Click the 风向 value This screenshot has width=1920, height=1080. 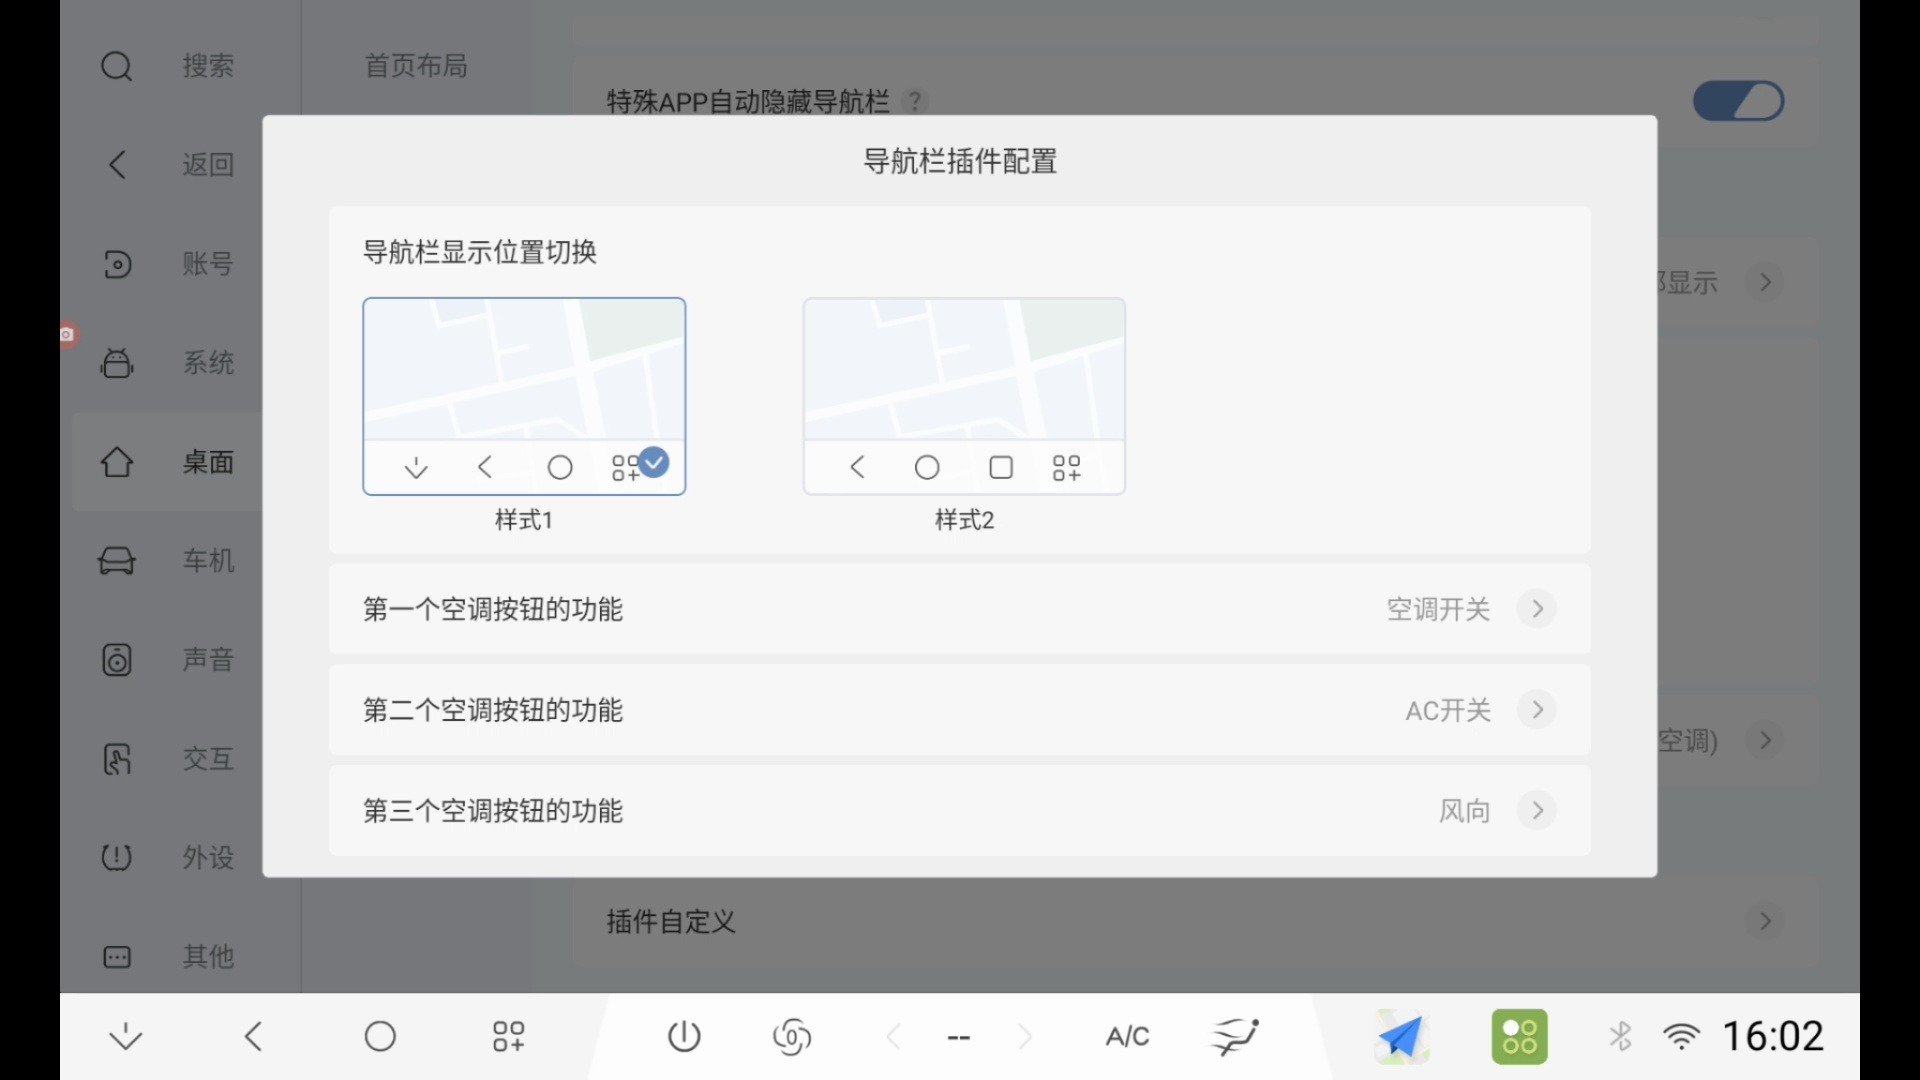coord(1464,810)
